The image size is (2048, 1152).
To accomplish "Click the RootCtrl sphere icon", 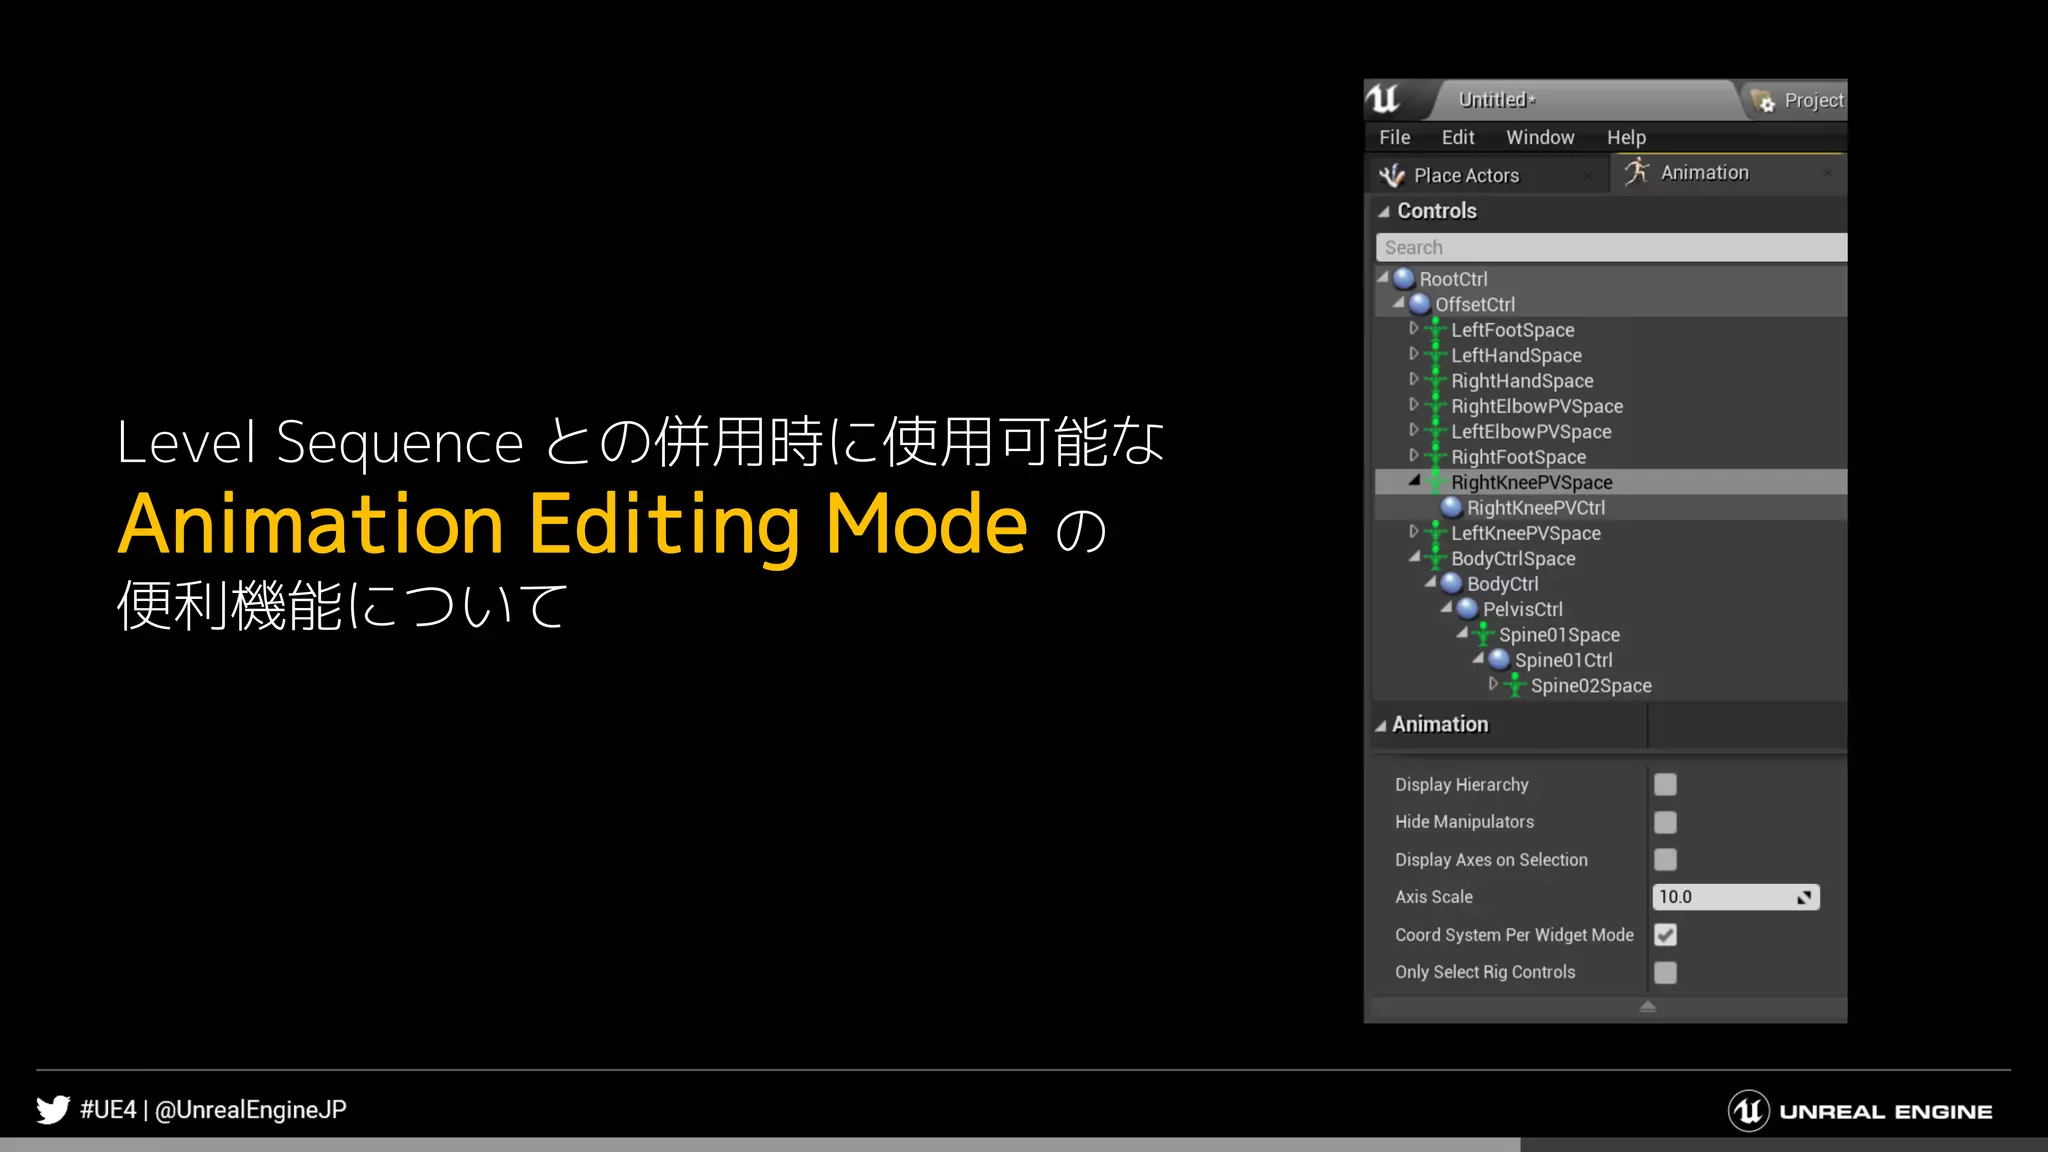I will coord(1404,279).
